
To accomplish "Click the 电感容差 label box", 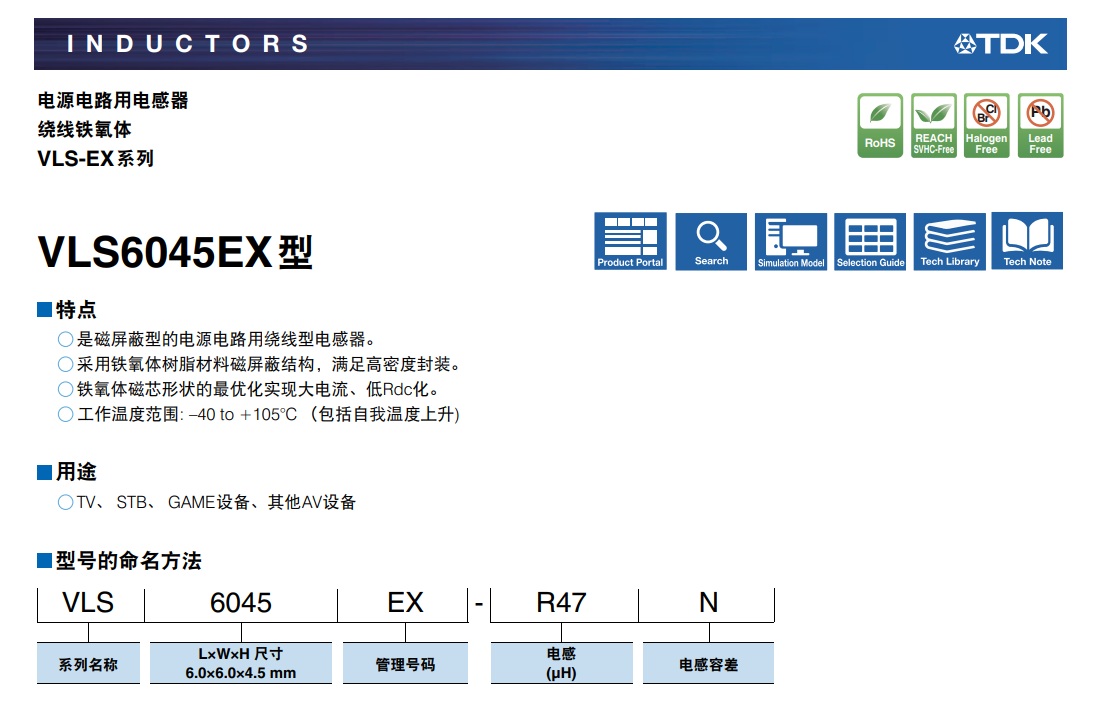I will 708,664.
